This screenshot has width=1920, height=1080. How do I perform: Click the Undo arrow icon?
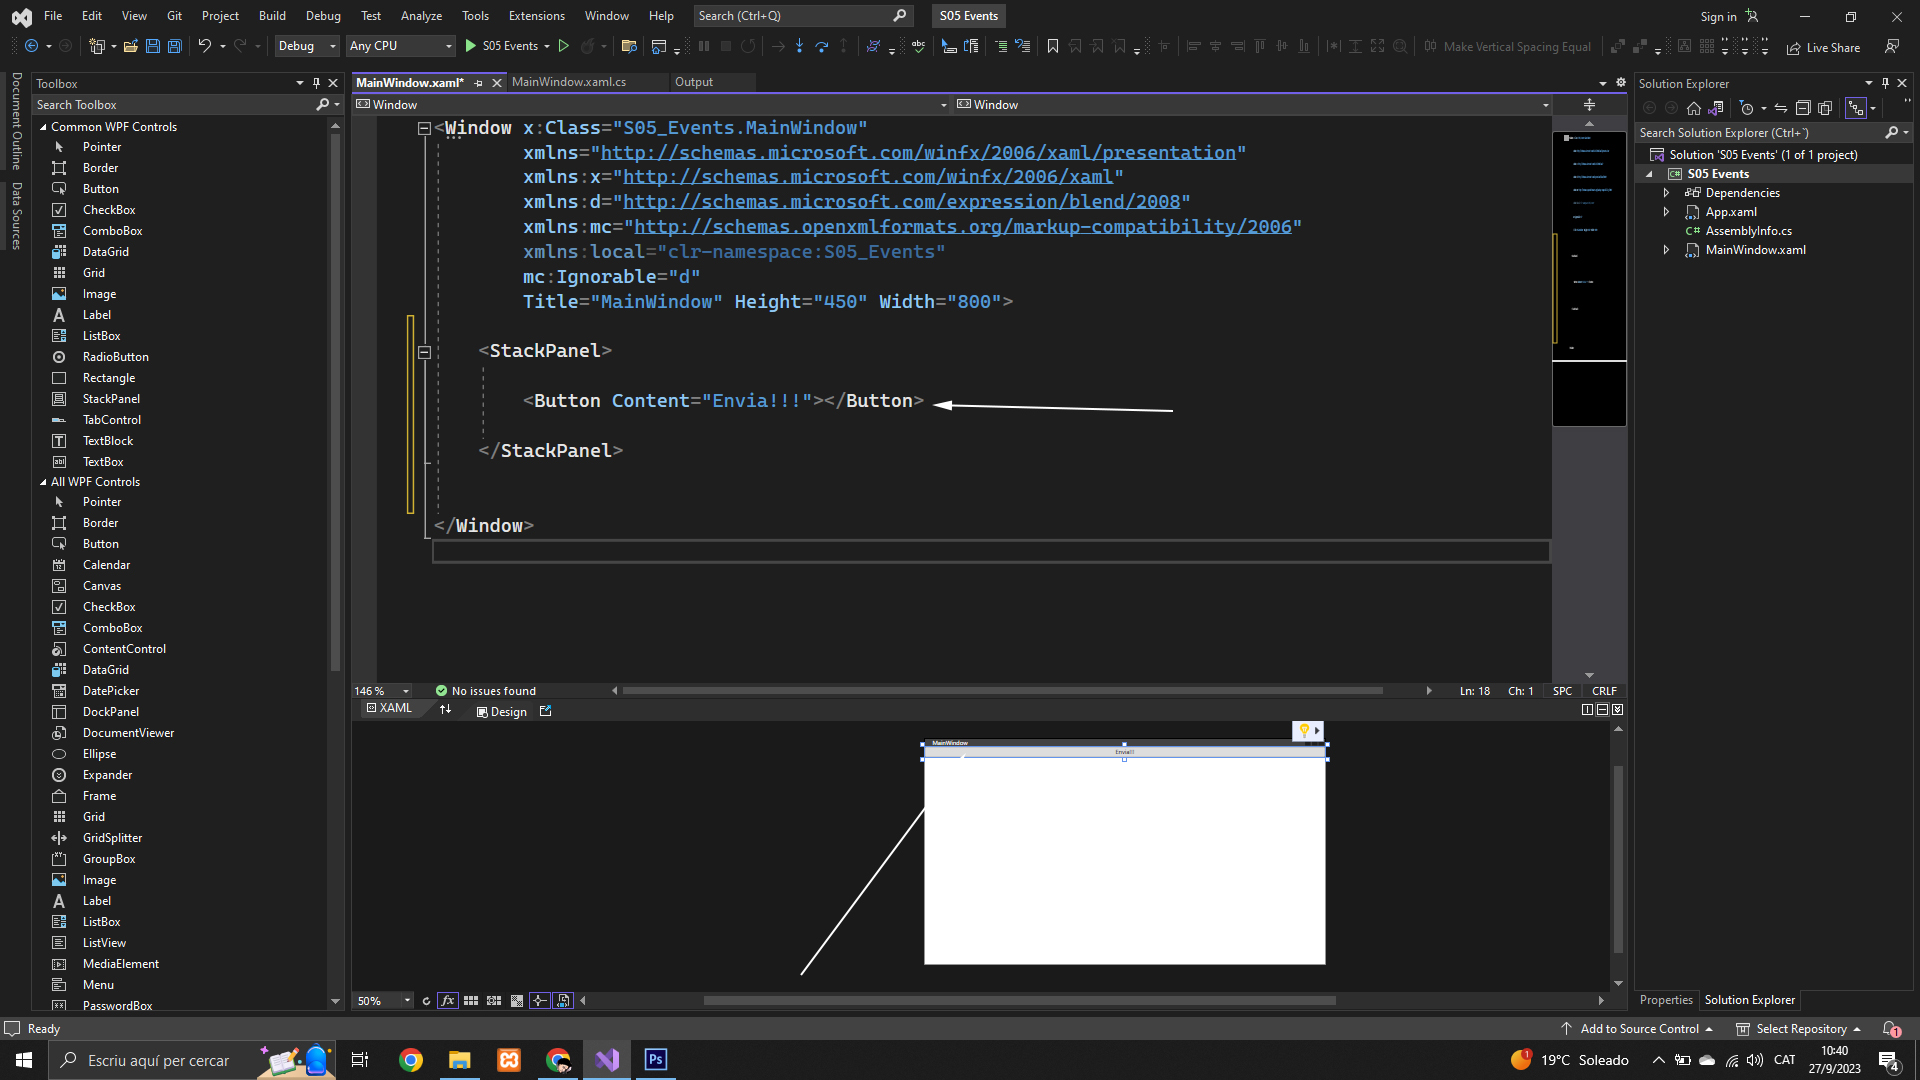click(204, 46)
